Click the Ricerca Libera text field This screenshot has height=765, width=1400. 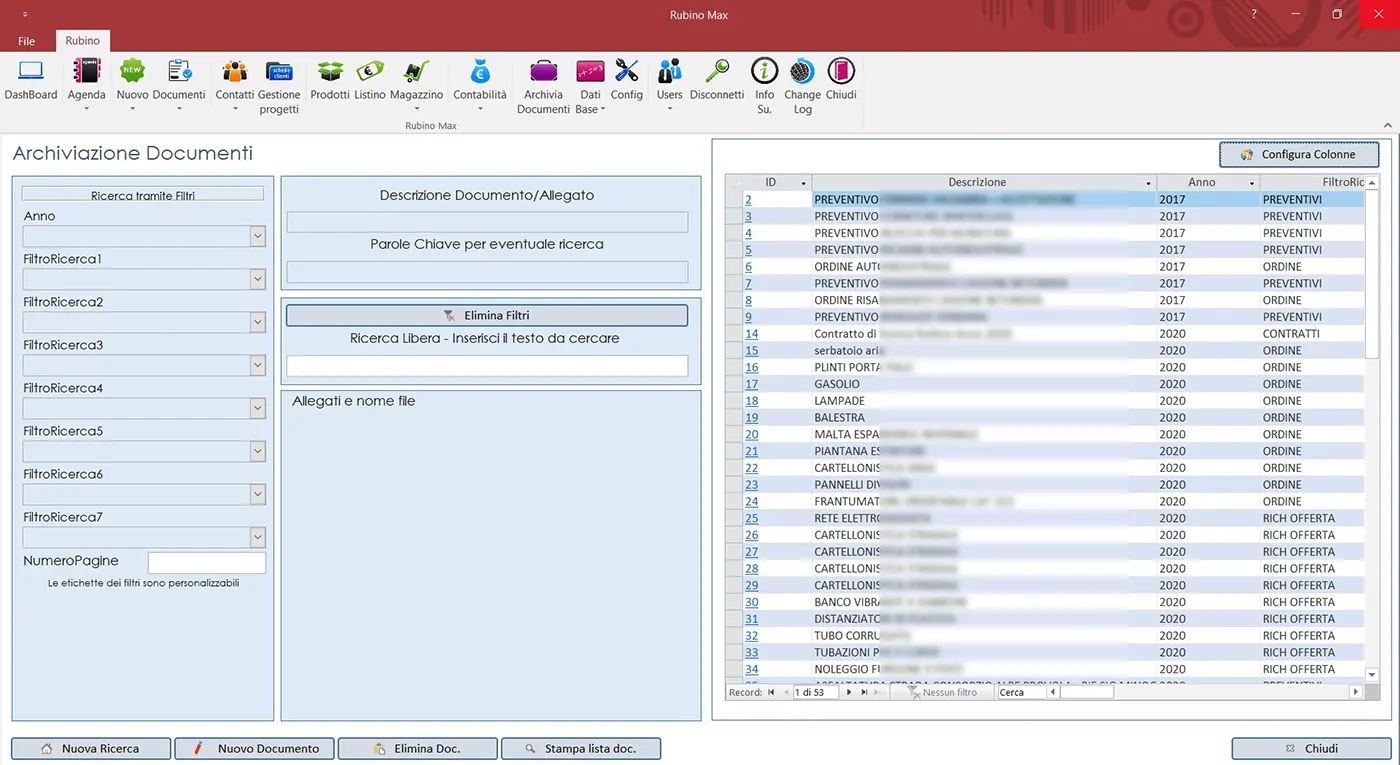pos(487,366)
